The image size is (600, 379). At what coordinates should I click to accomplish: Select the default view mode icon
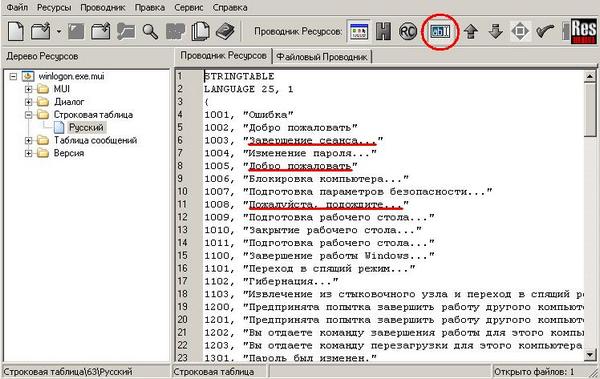tap(359, 31)
